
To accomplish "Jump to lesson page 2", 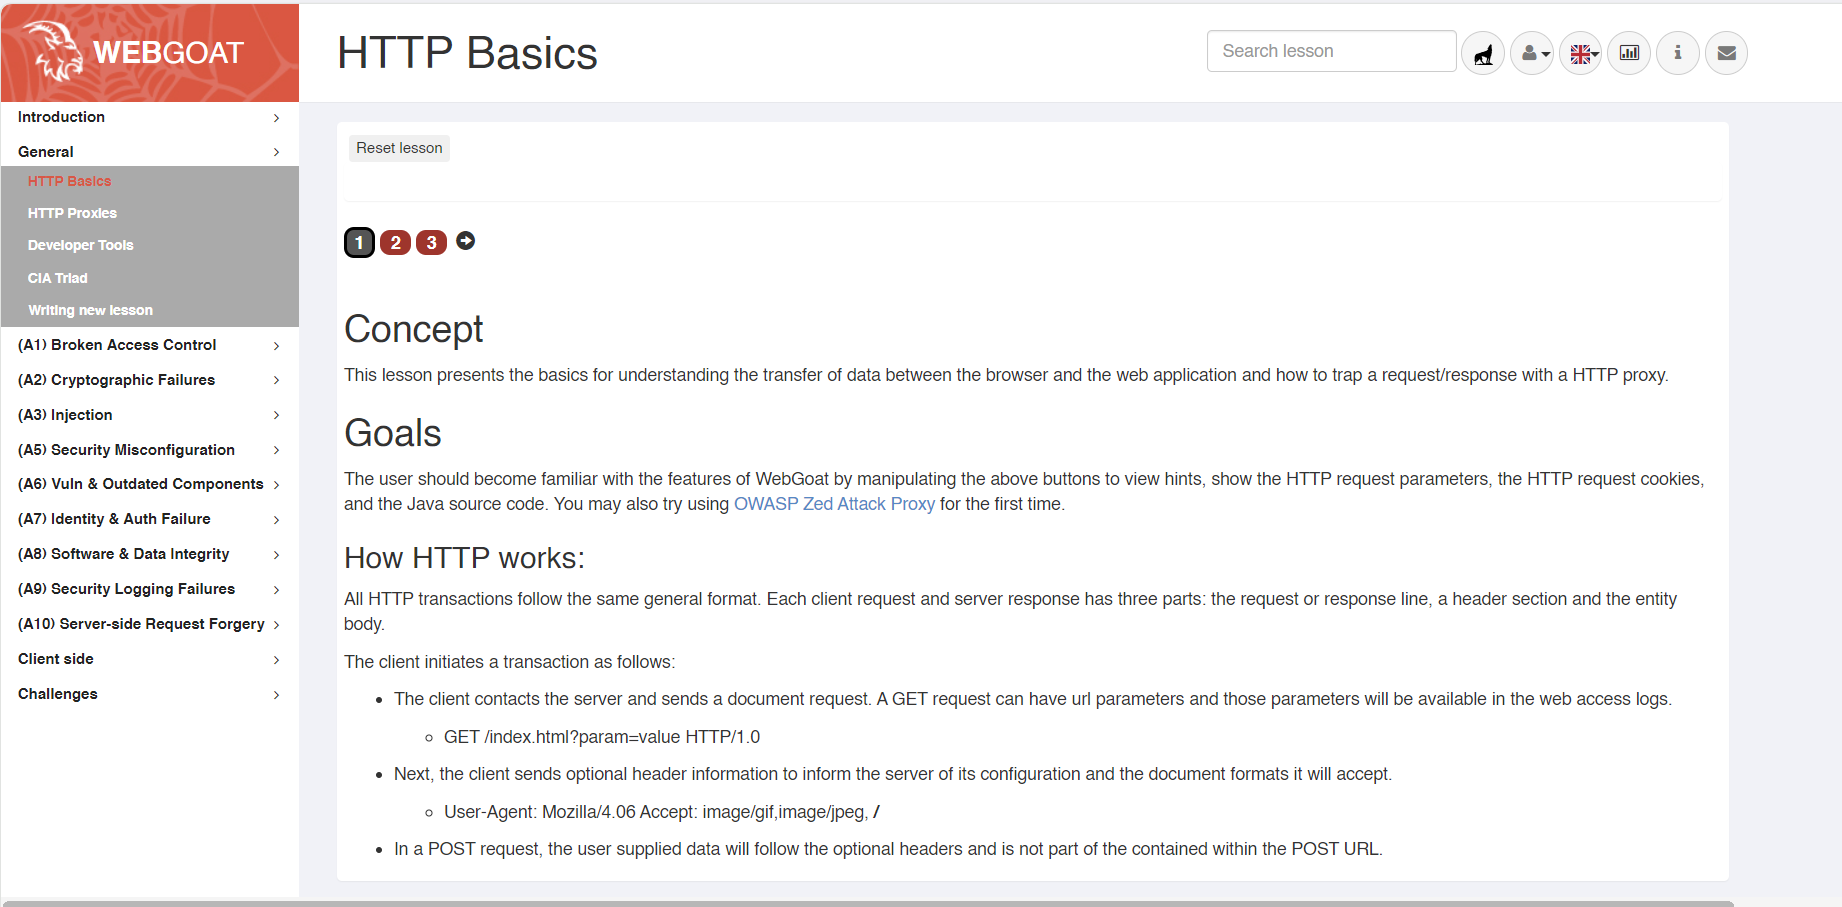I will pyautogui.click(x=395, y=243).
